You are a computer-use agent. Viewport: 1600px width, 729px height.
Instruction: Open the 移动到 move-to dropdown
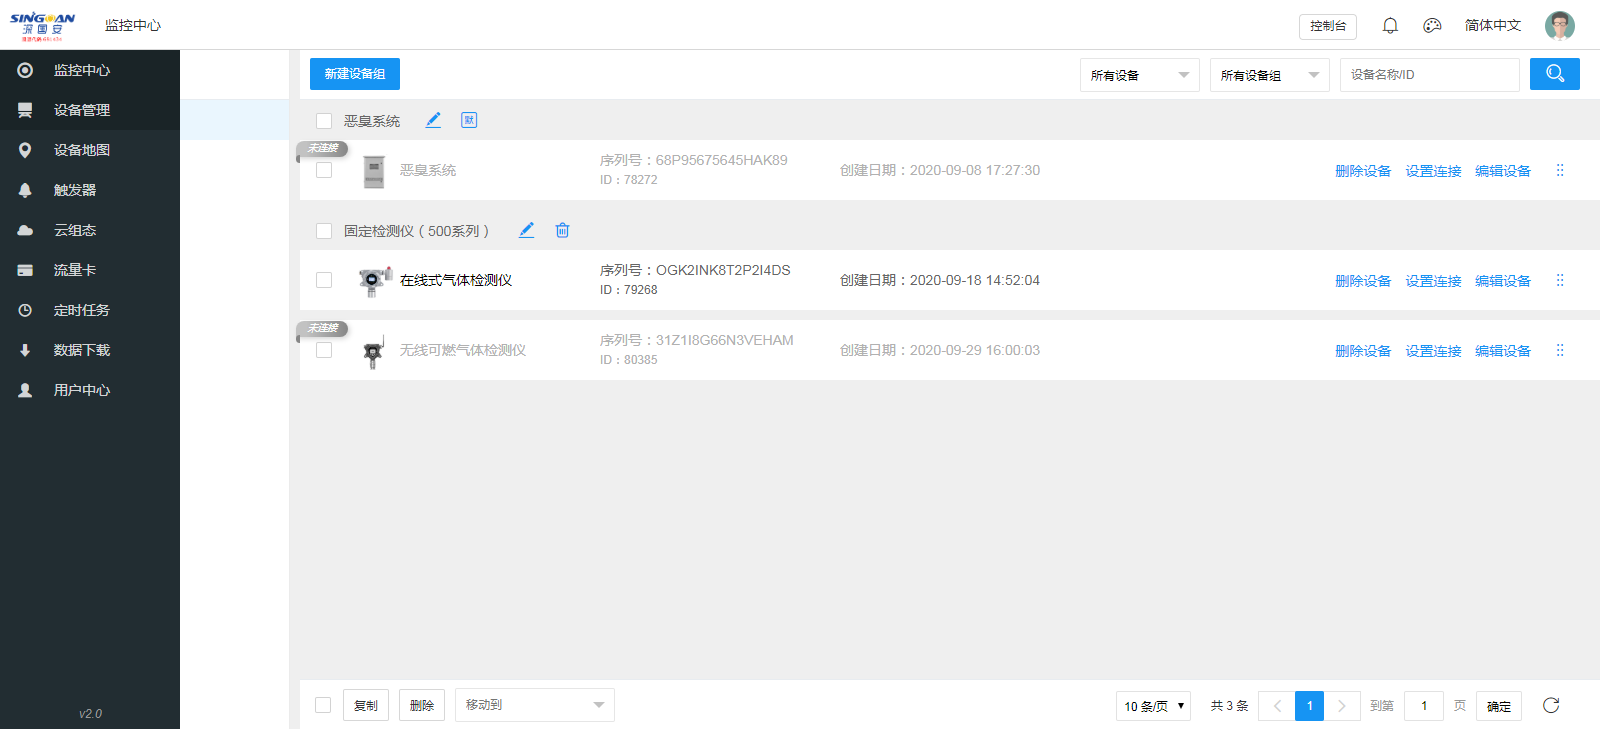point(534,705)
